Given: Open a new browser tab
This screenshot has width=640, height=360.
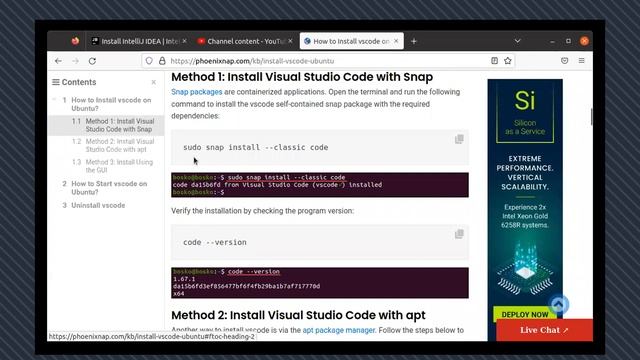Looking at the screenshot, I should [x=414, y=41].
